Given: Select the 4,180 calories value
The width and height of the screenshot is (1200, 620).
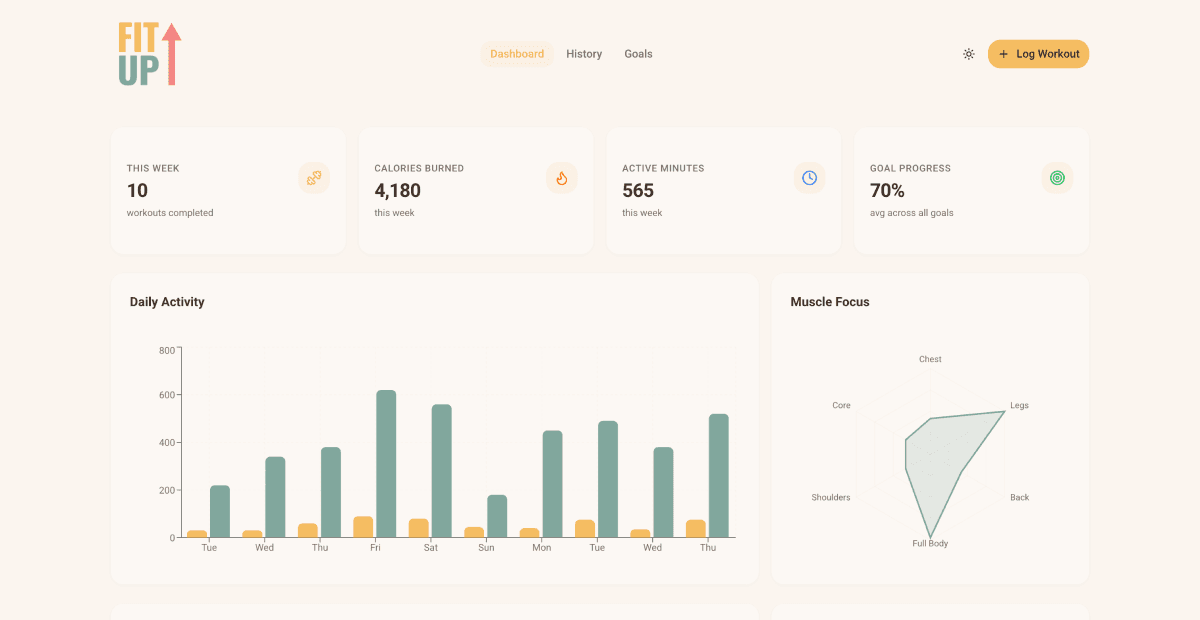Looking at the screenshot, I should pyautogui.click(x=398, y=190).
